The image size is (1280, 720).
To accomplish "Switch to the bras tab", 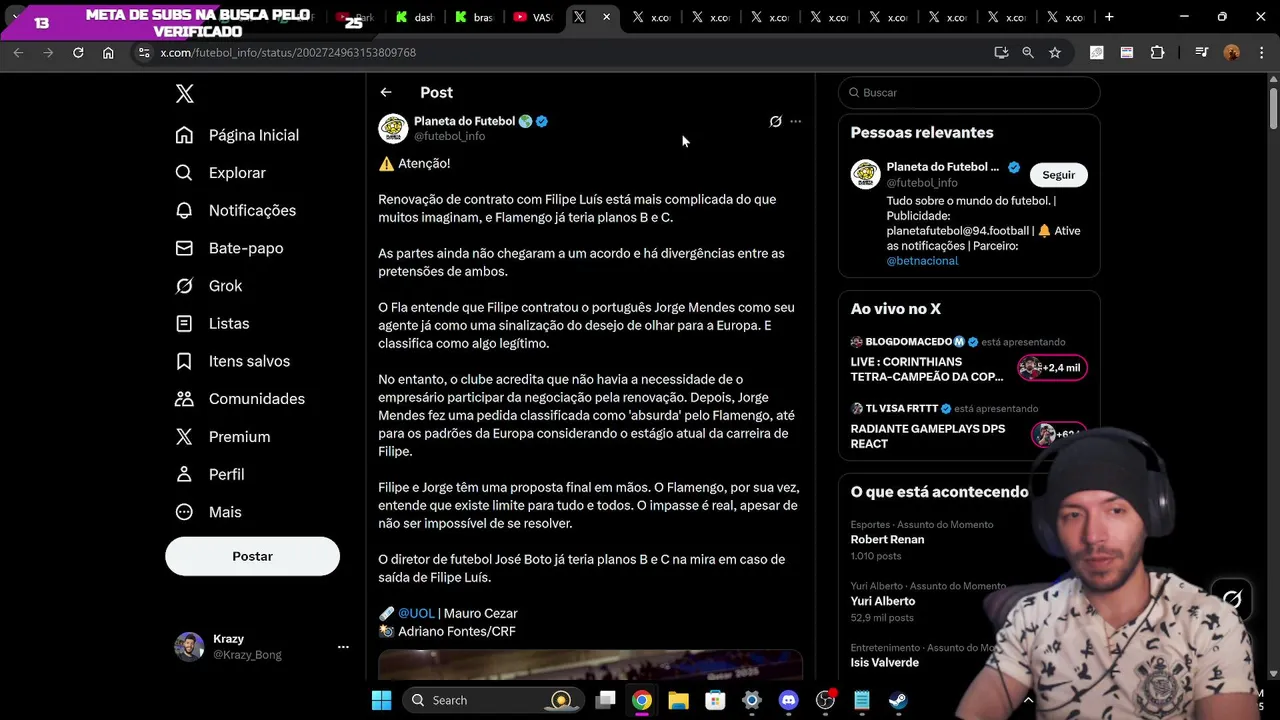I will coord(474,17).
